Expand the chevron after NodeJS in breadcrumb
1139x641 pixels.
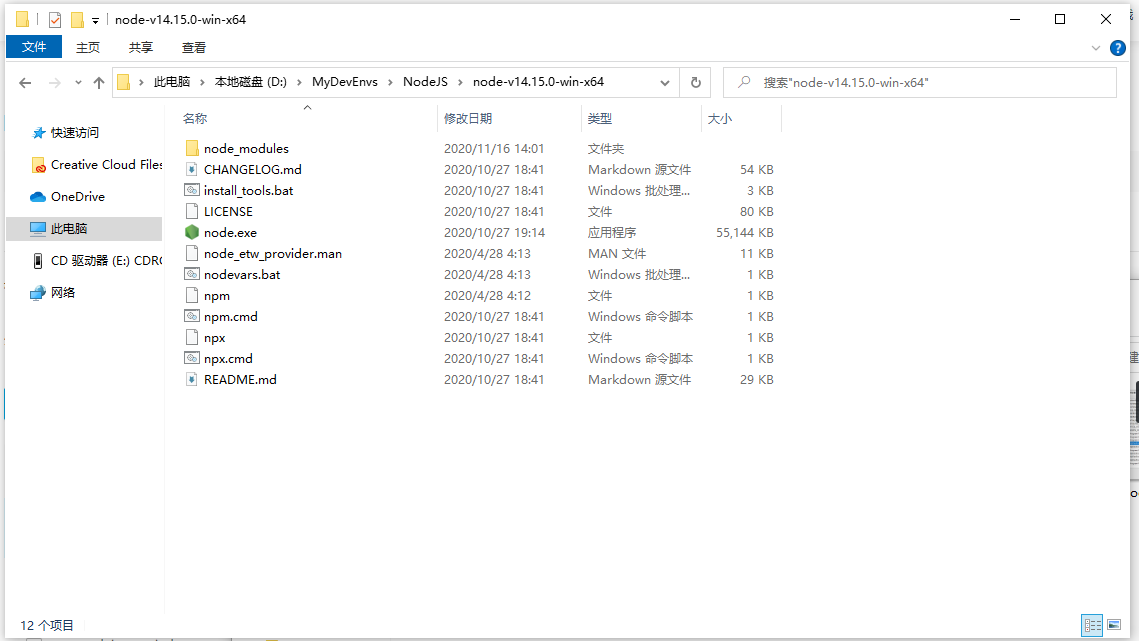tap(460, 82)
